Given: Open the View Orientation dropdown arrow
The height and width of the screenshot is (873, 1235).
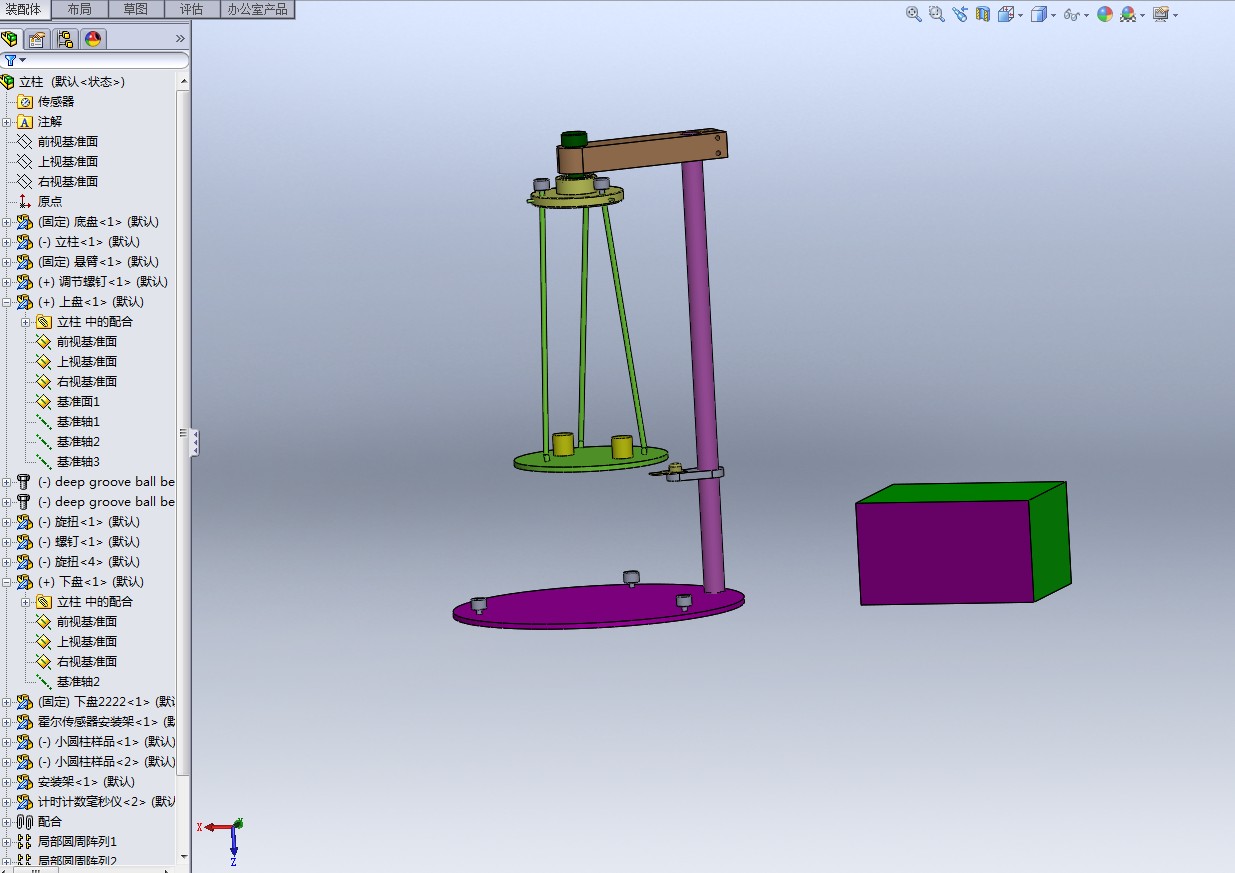Looking at the screenshot, I should click(x=1020, y=15).
